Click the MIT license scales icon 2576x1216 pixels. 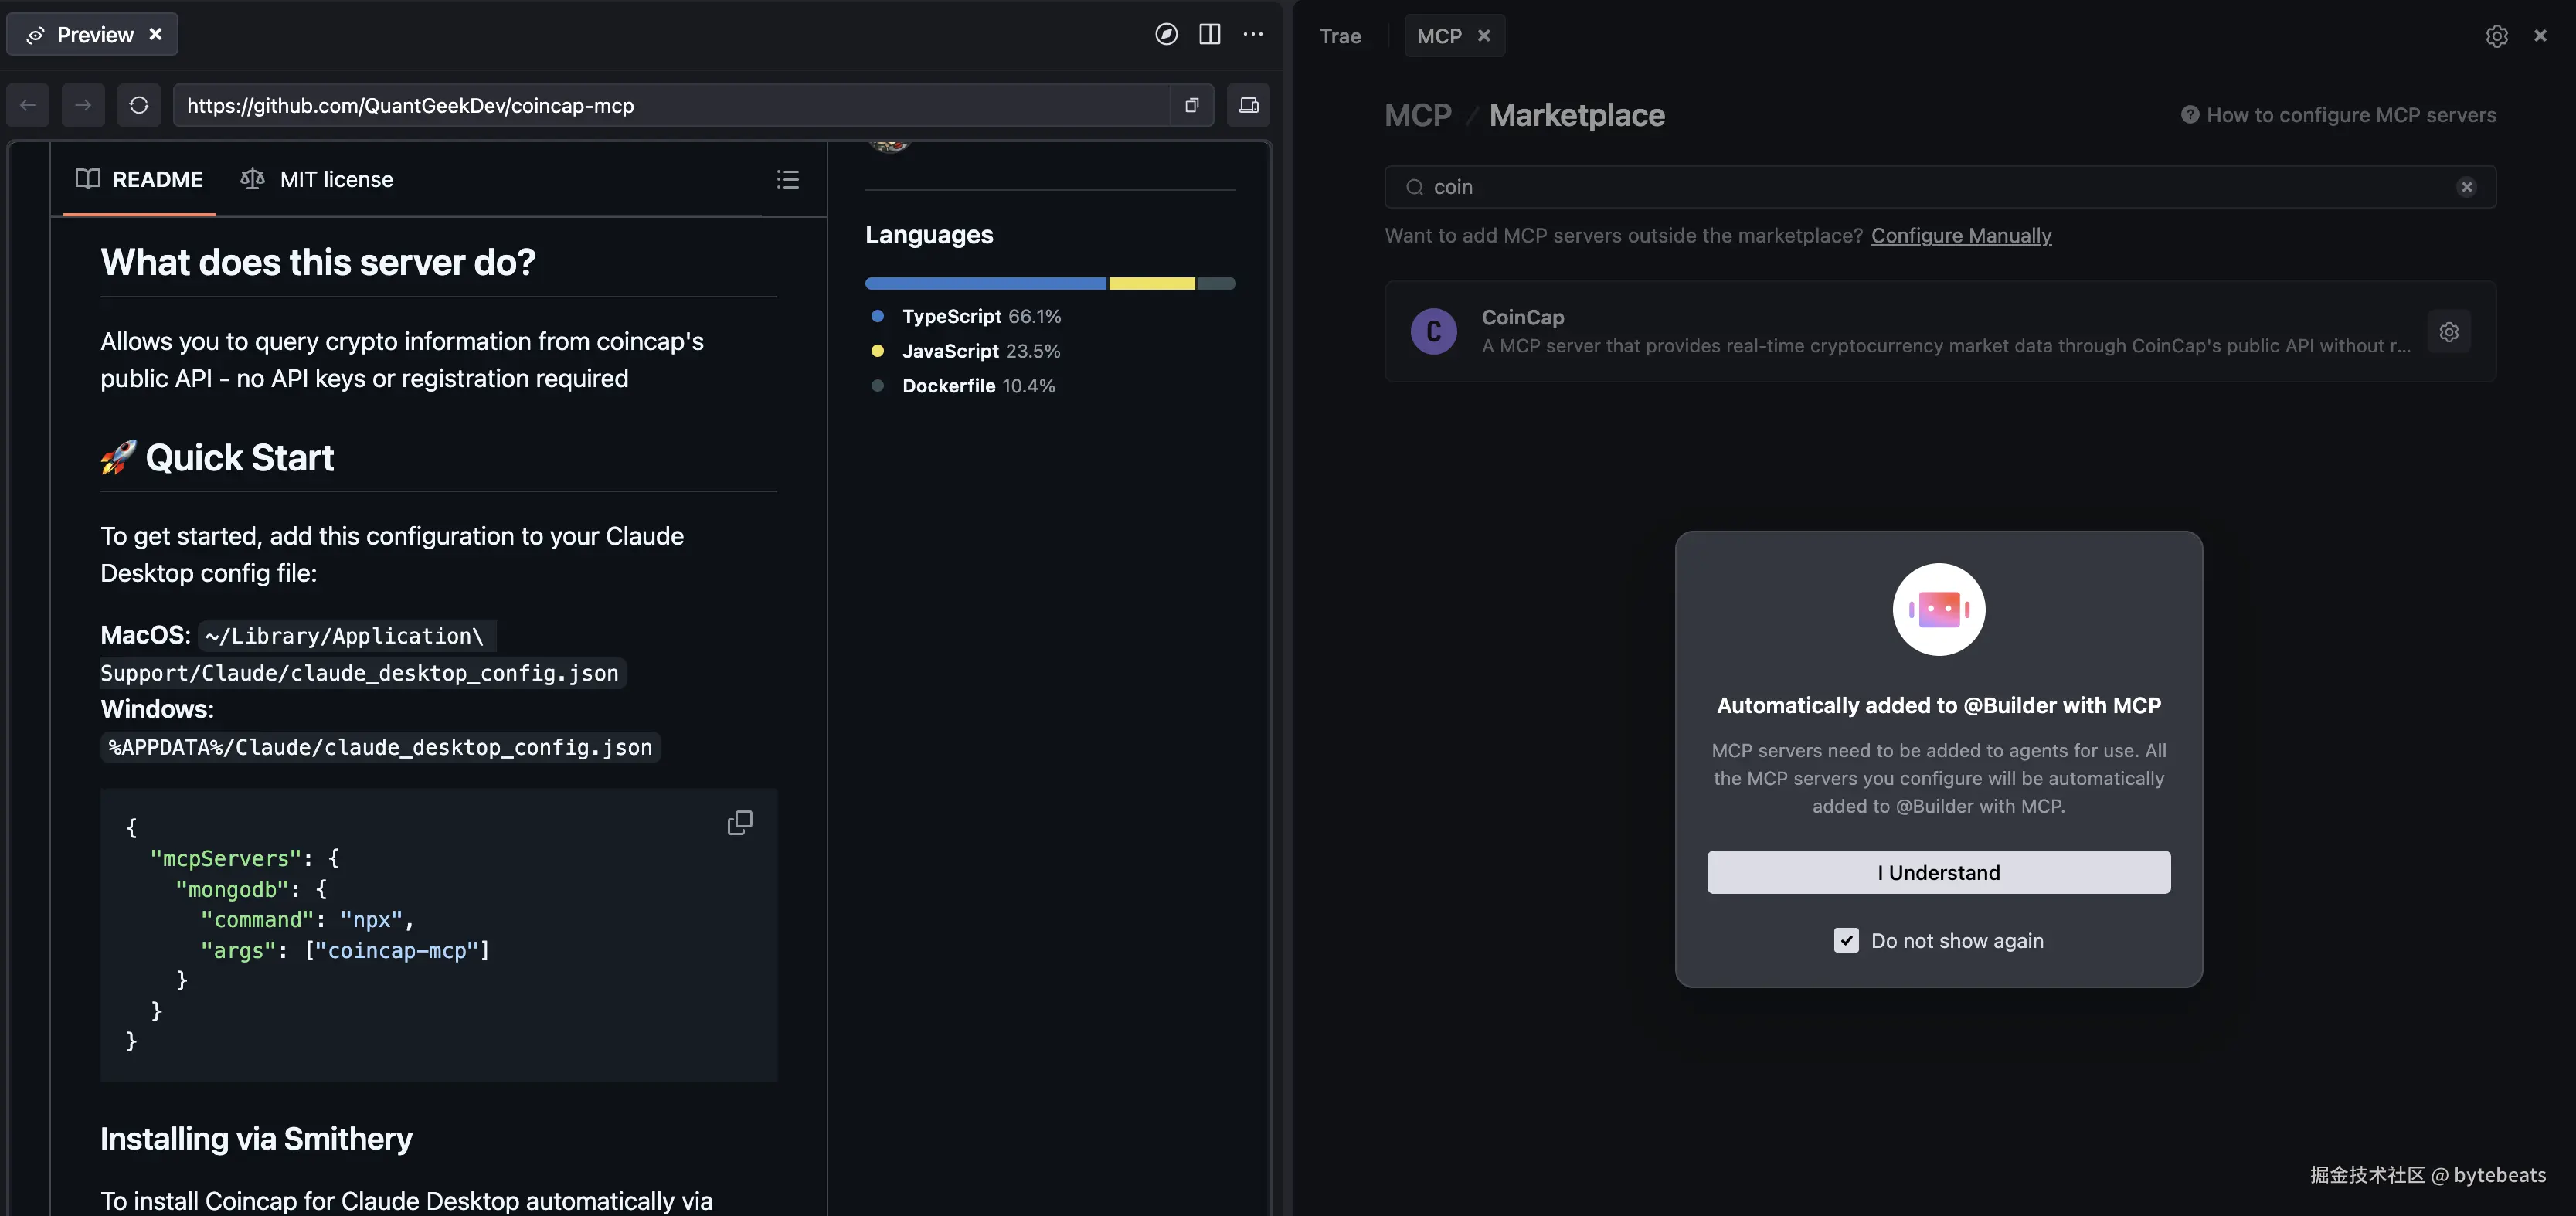(252, 179)
